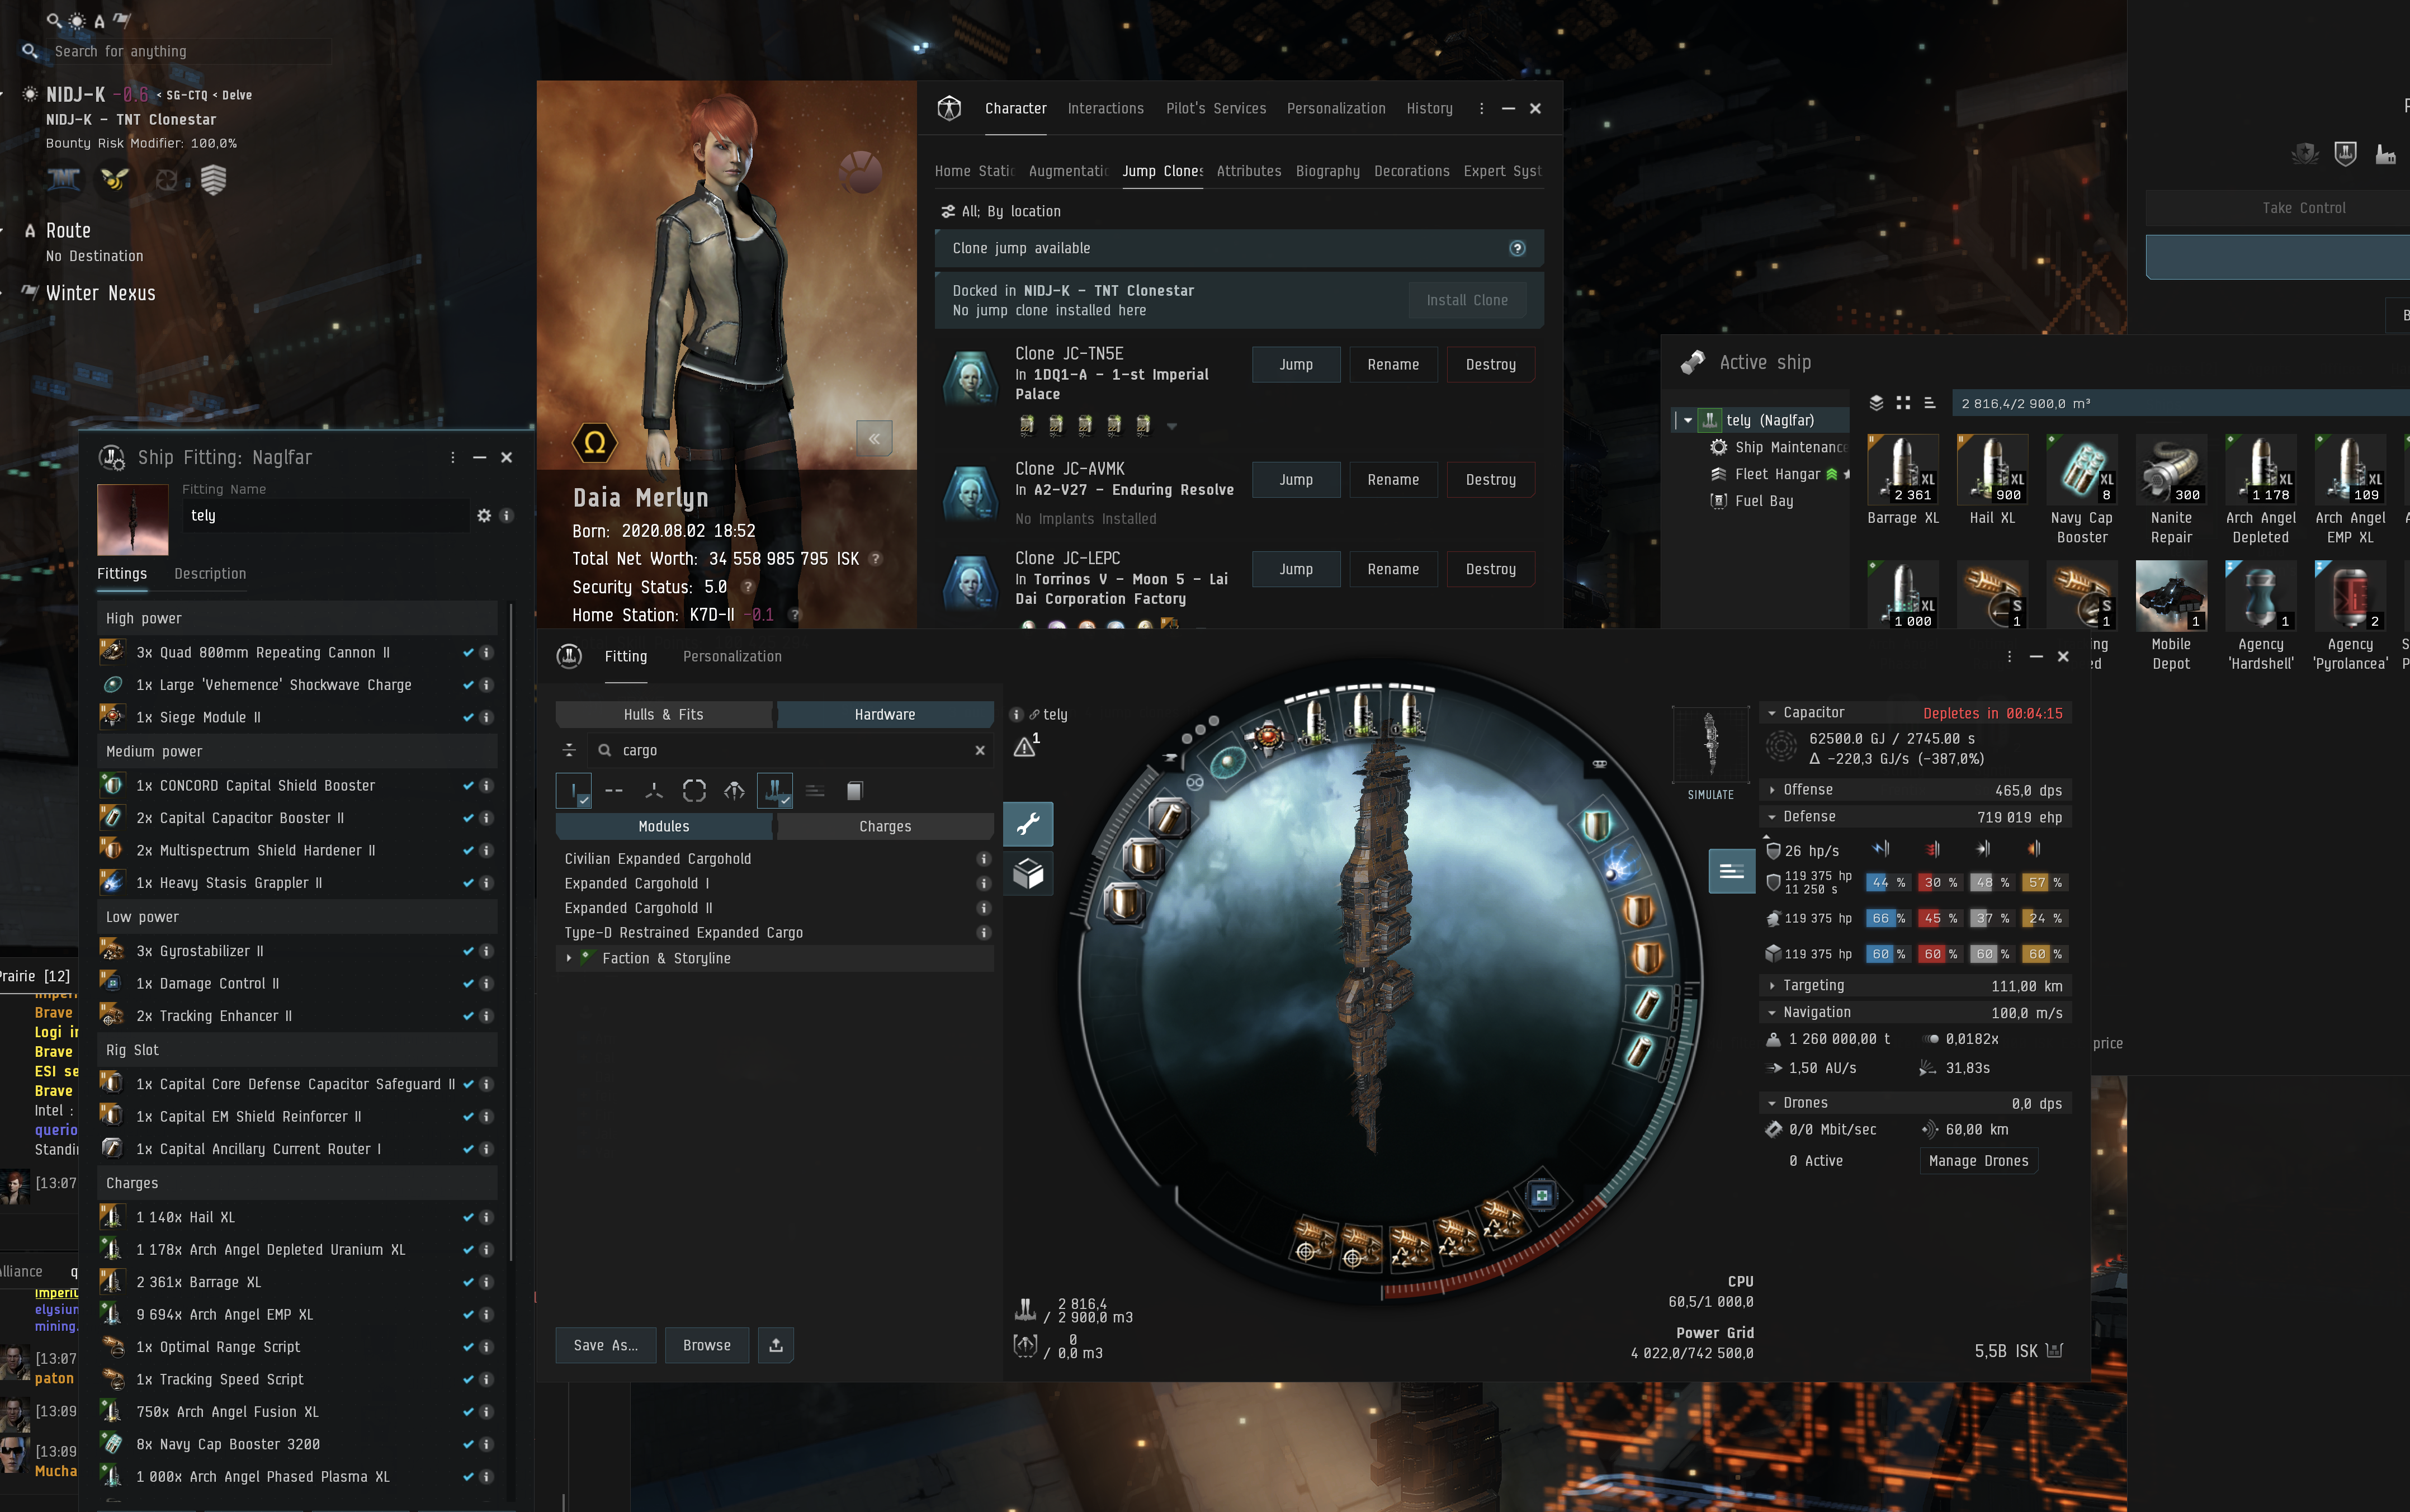Switch inventory to list view icon
This screenshot has width=2410, height=1512.
click(x=1930, y=403)
